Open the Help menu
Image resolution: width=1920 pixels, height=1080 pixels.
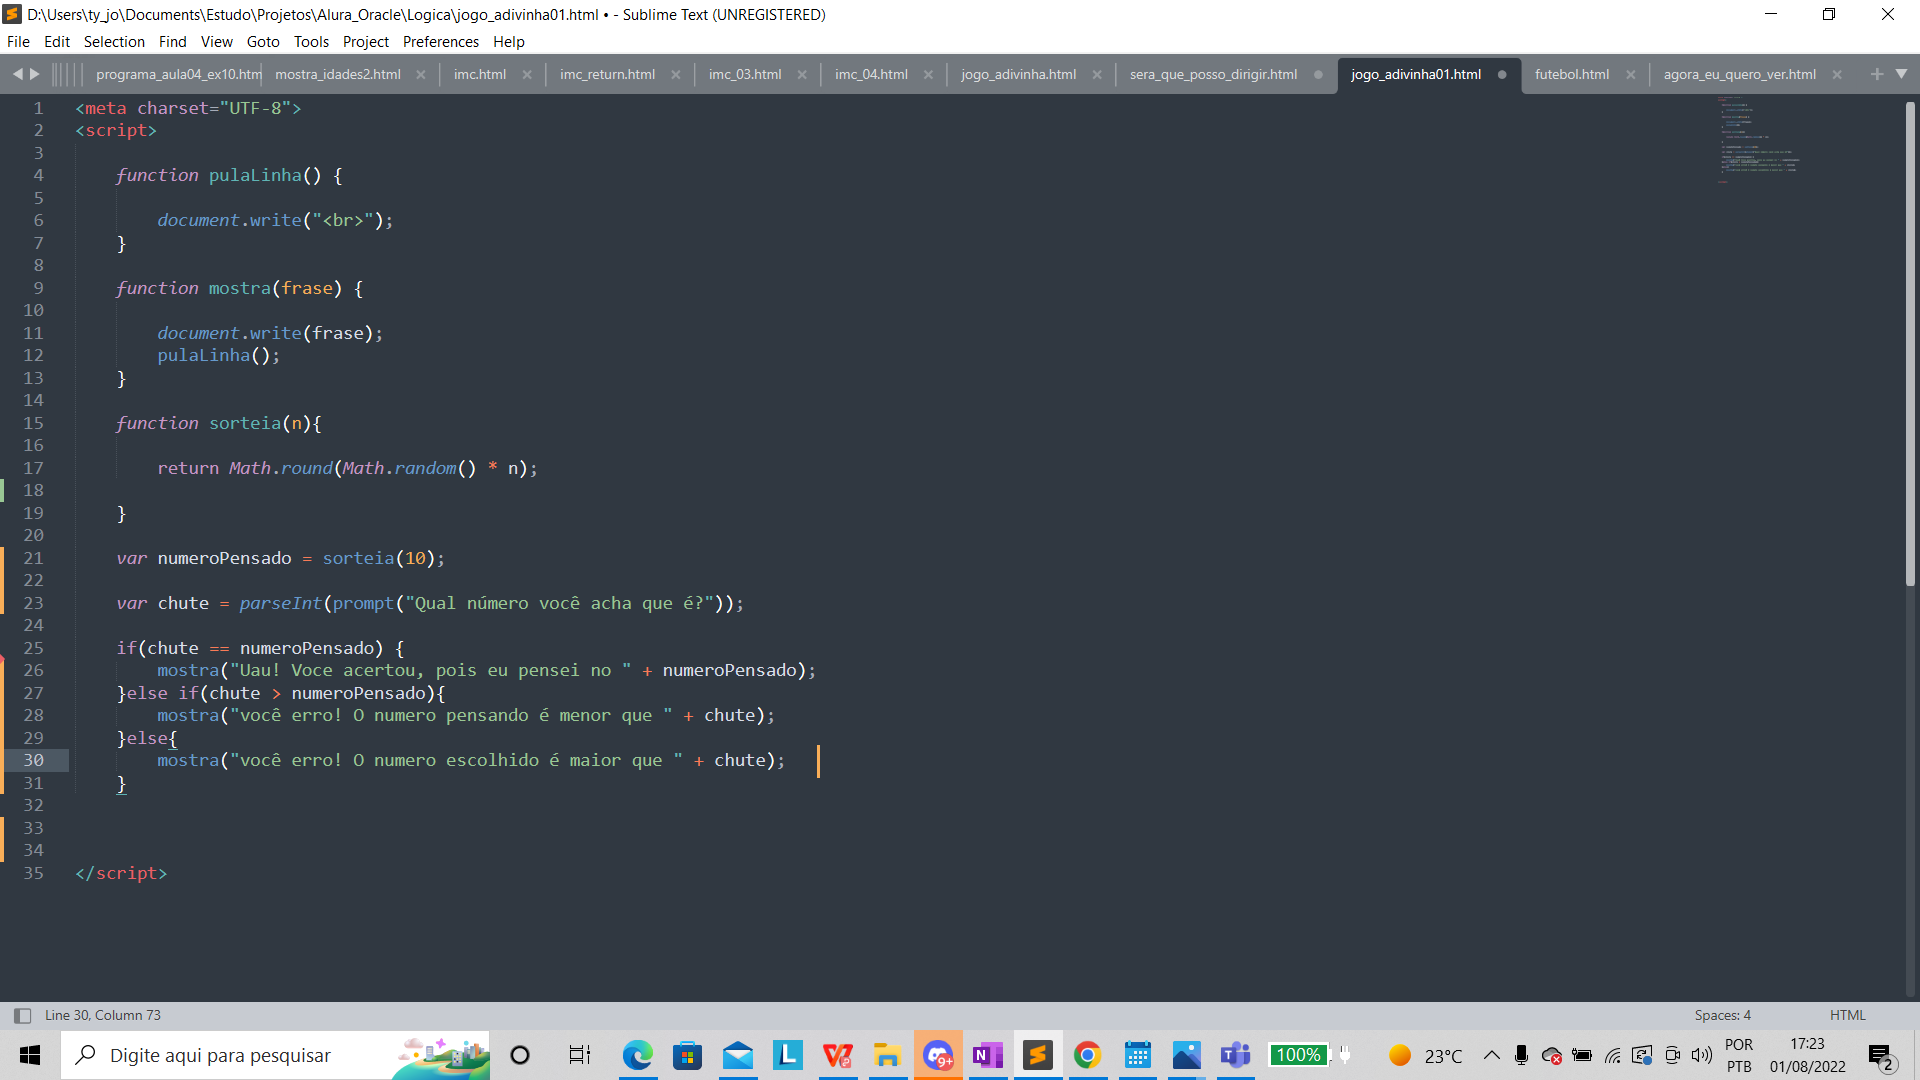(508, 42)
